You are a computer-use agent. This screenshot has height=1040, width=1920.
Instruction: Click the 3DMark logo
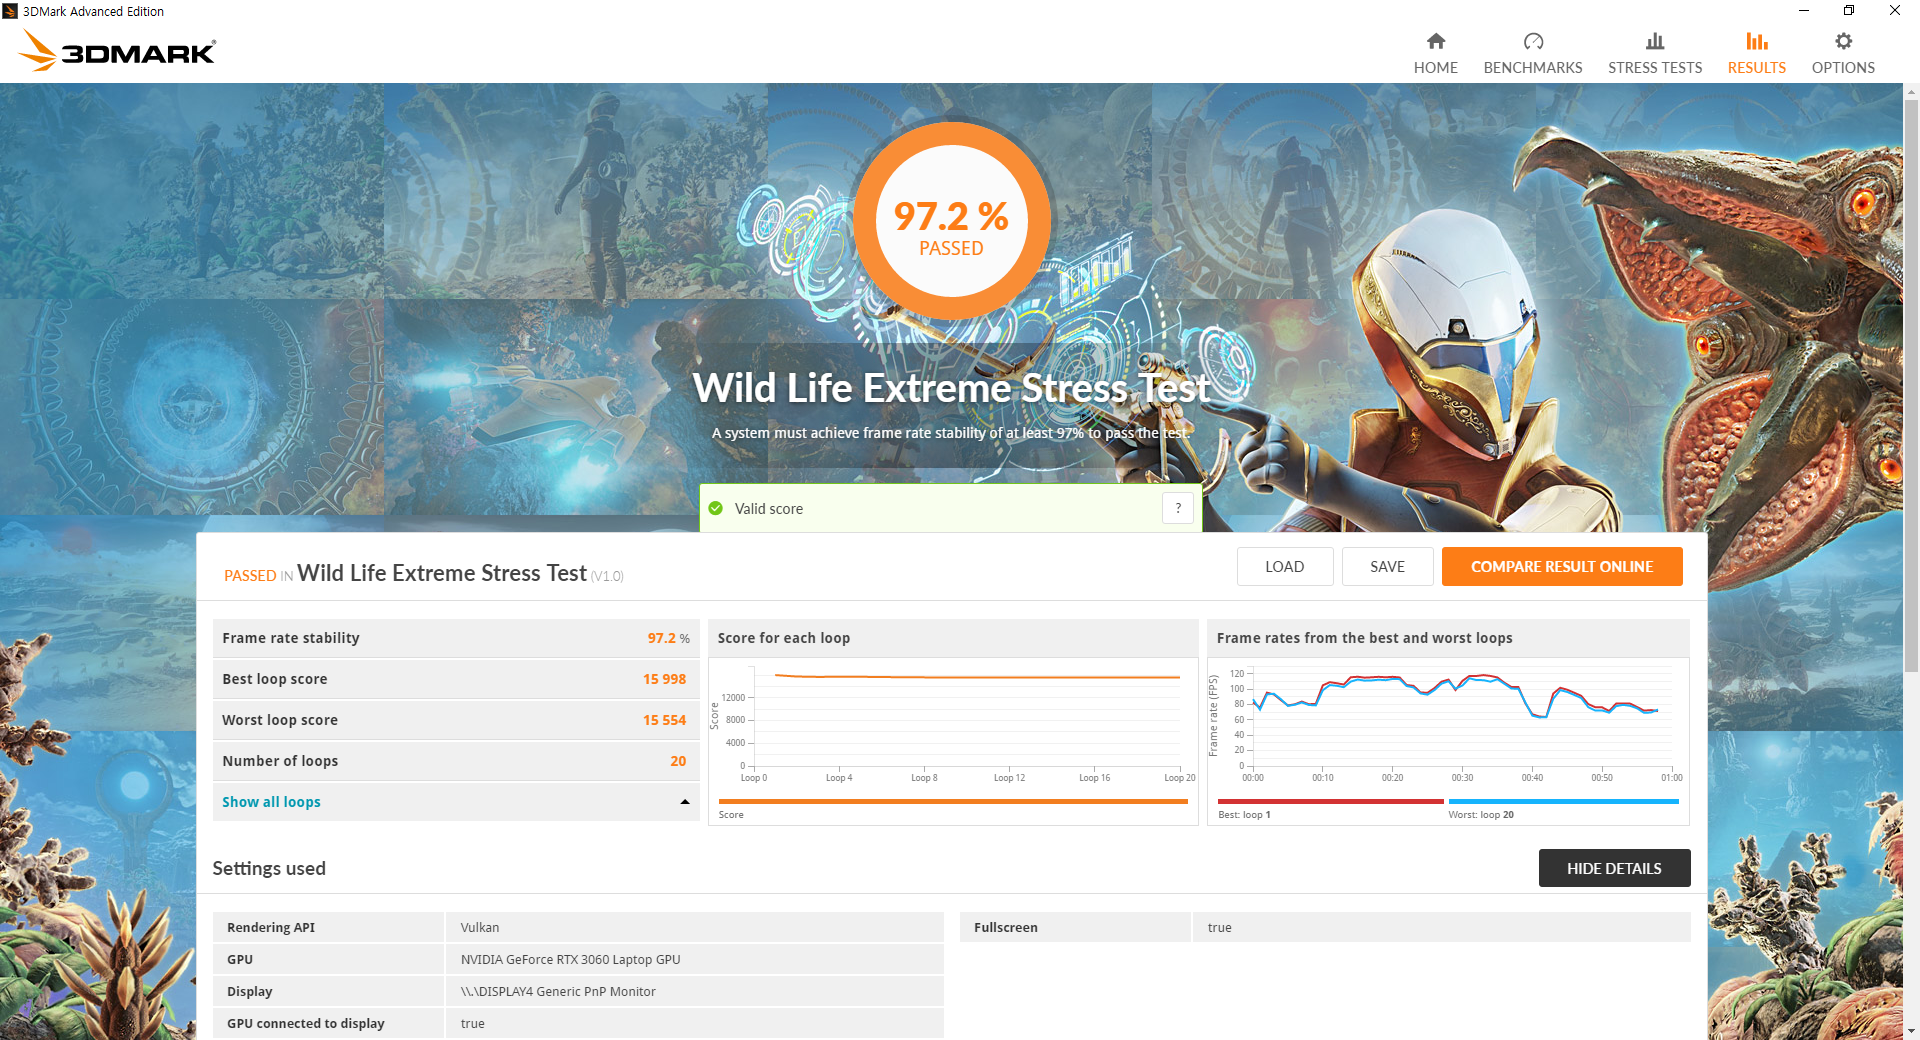(x=117, y=50)
